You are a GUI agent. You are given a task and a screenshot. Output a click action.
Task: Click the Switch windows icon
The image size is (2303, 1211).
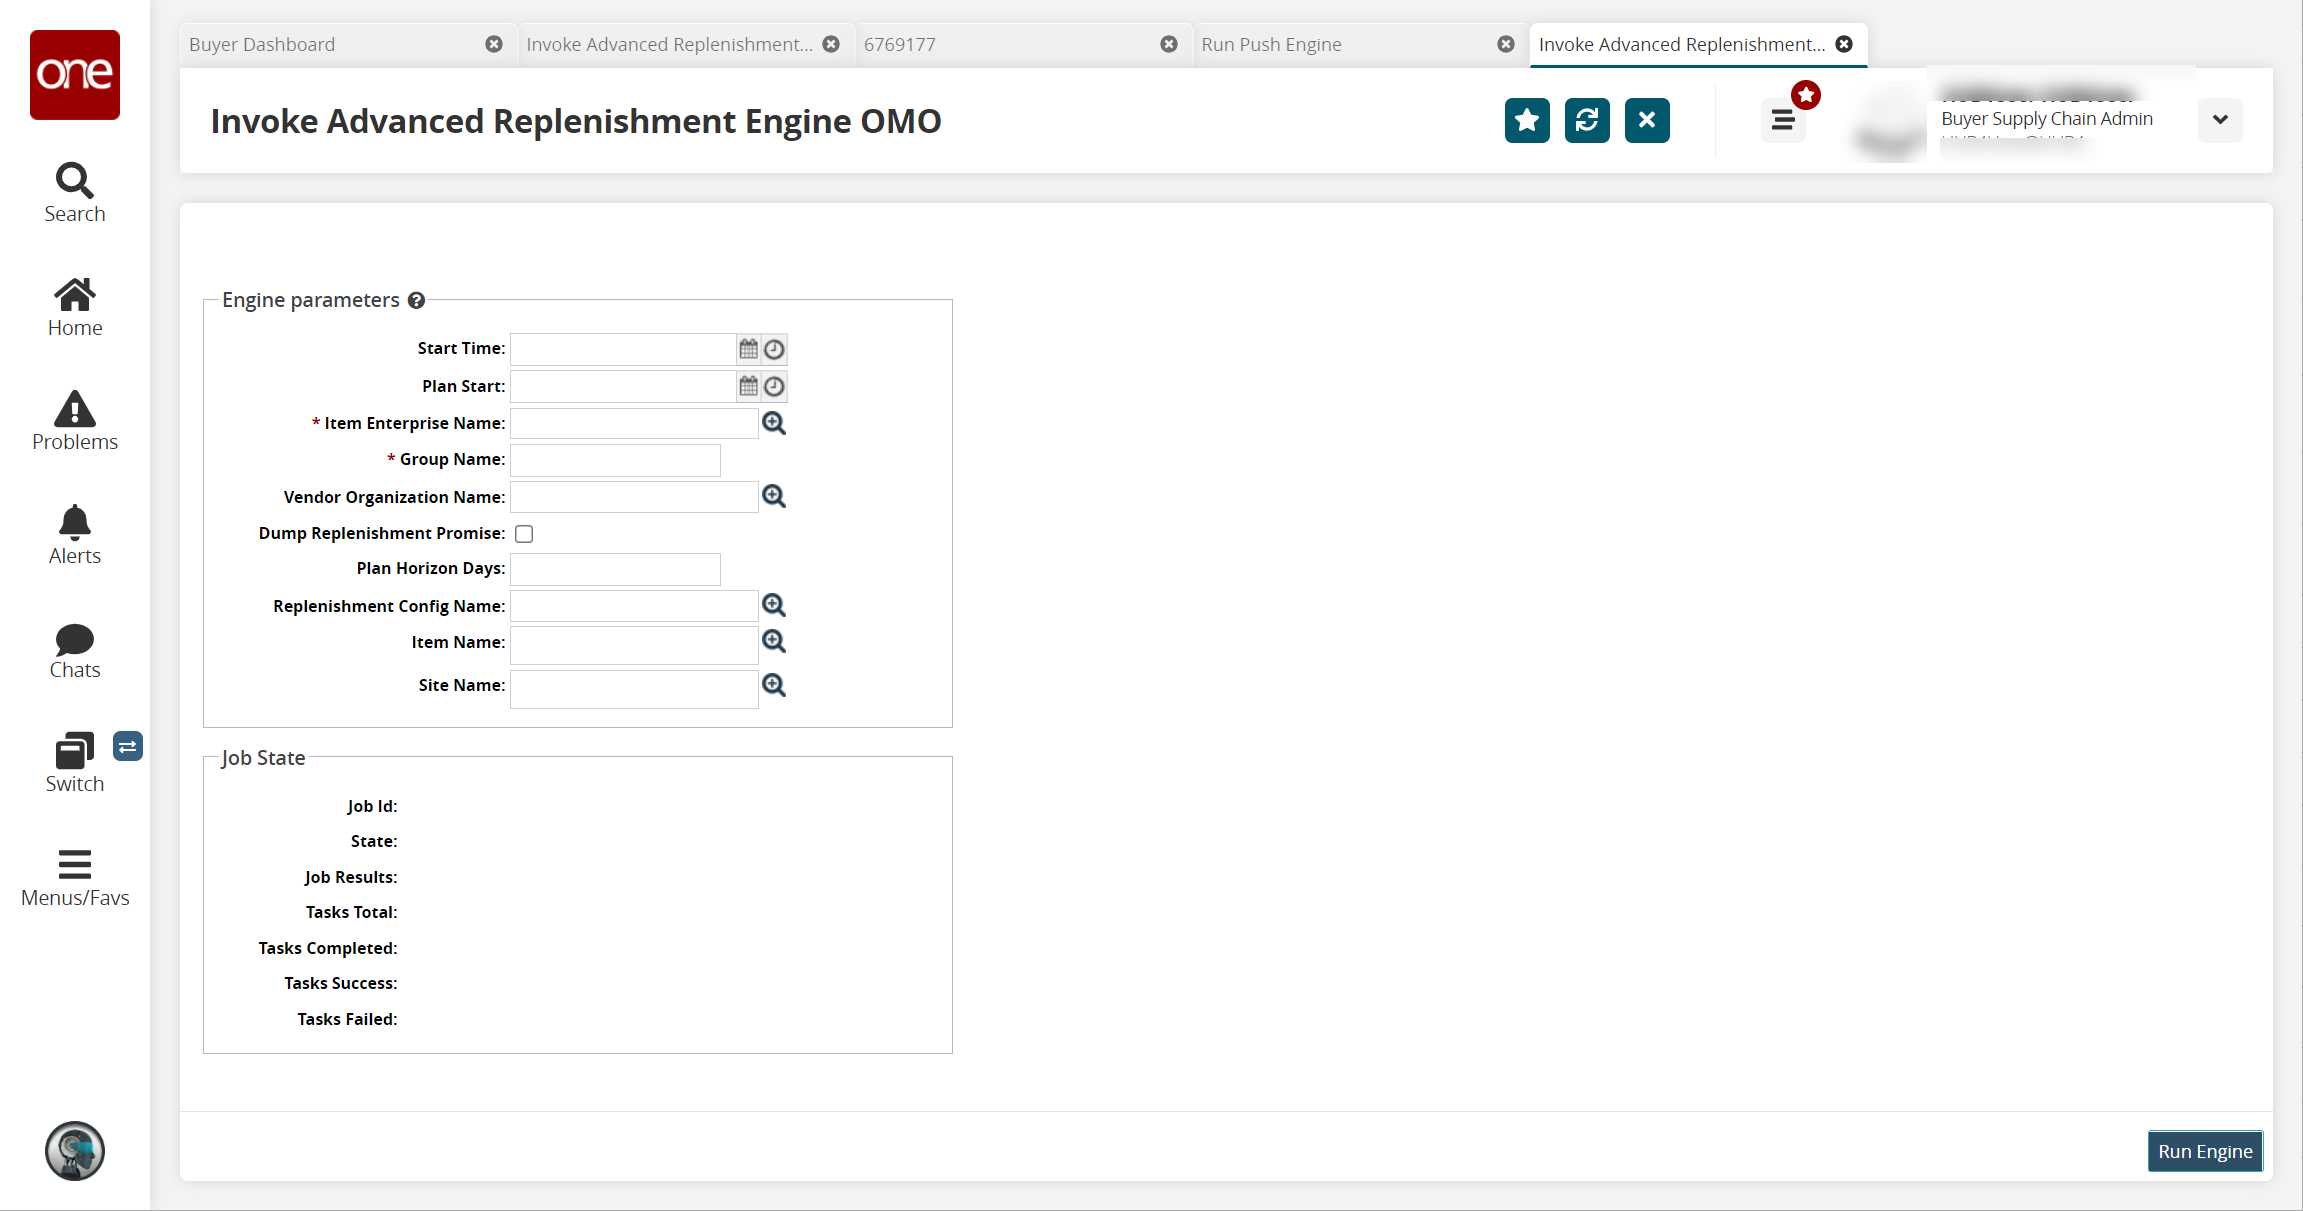(x=74, y=751)
